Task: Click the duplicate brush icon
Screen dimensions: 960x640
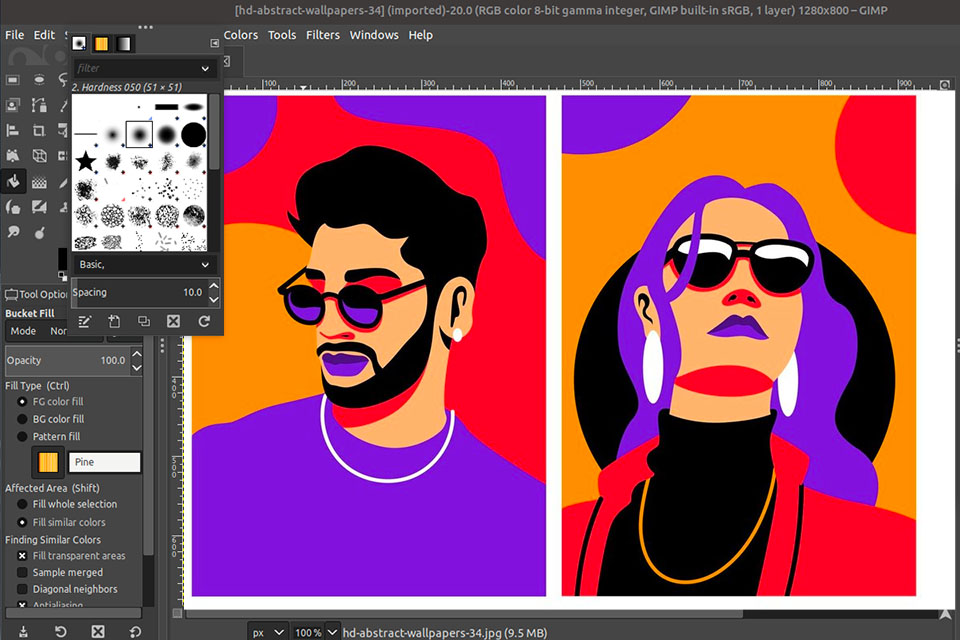Action: (x=144, y=322)
